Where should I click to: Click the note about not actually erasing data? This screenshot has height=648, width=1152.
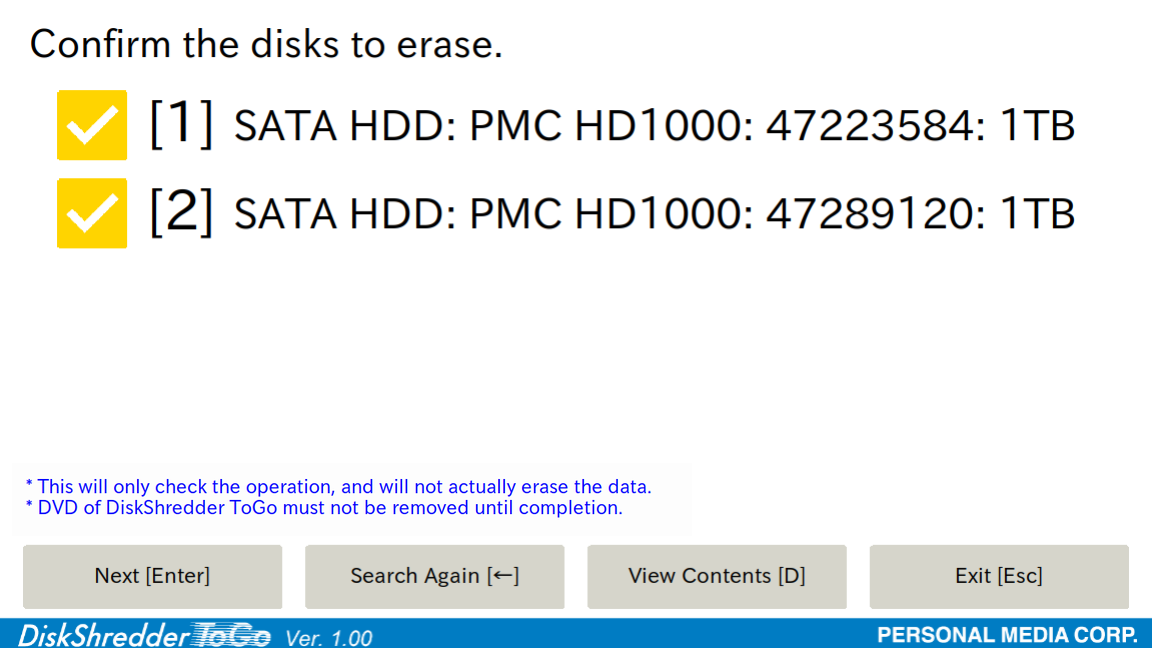[339, 486]
